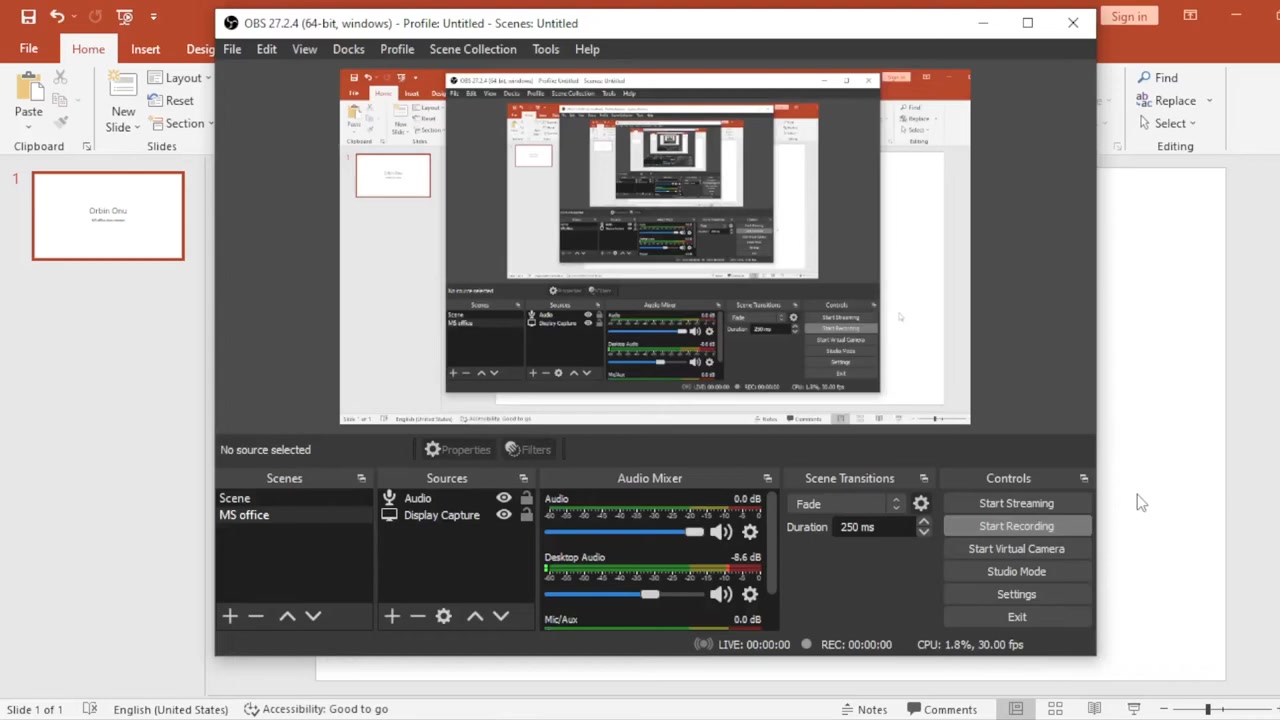
Task: Open Customize Quick Access Toolbar dropdown
Action: 153,16
